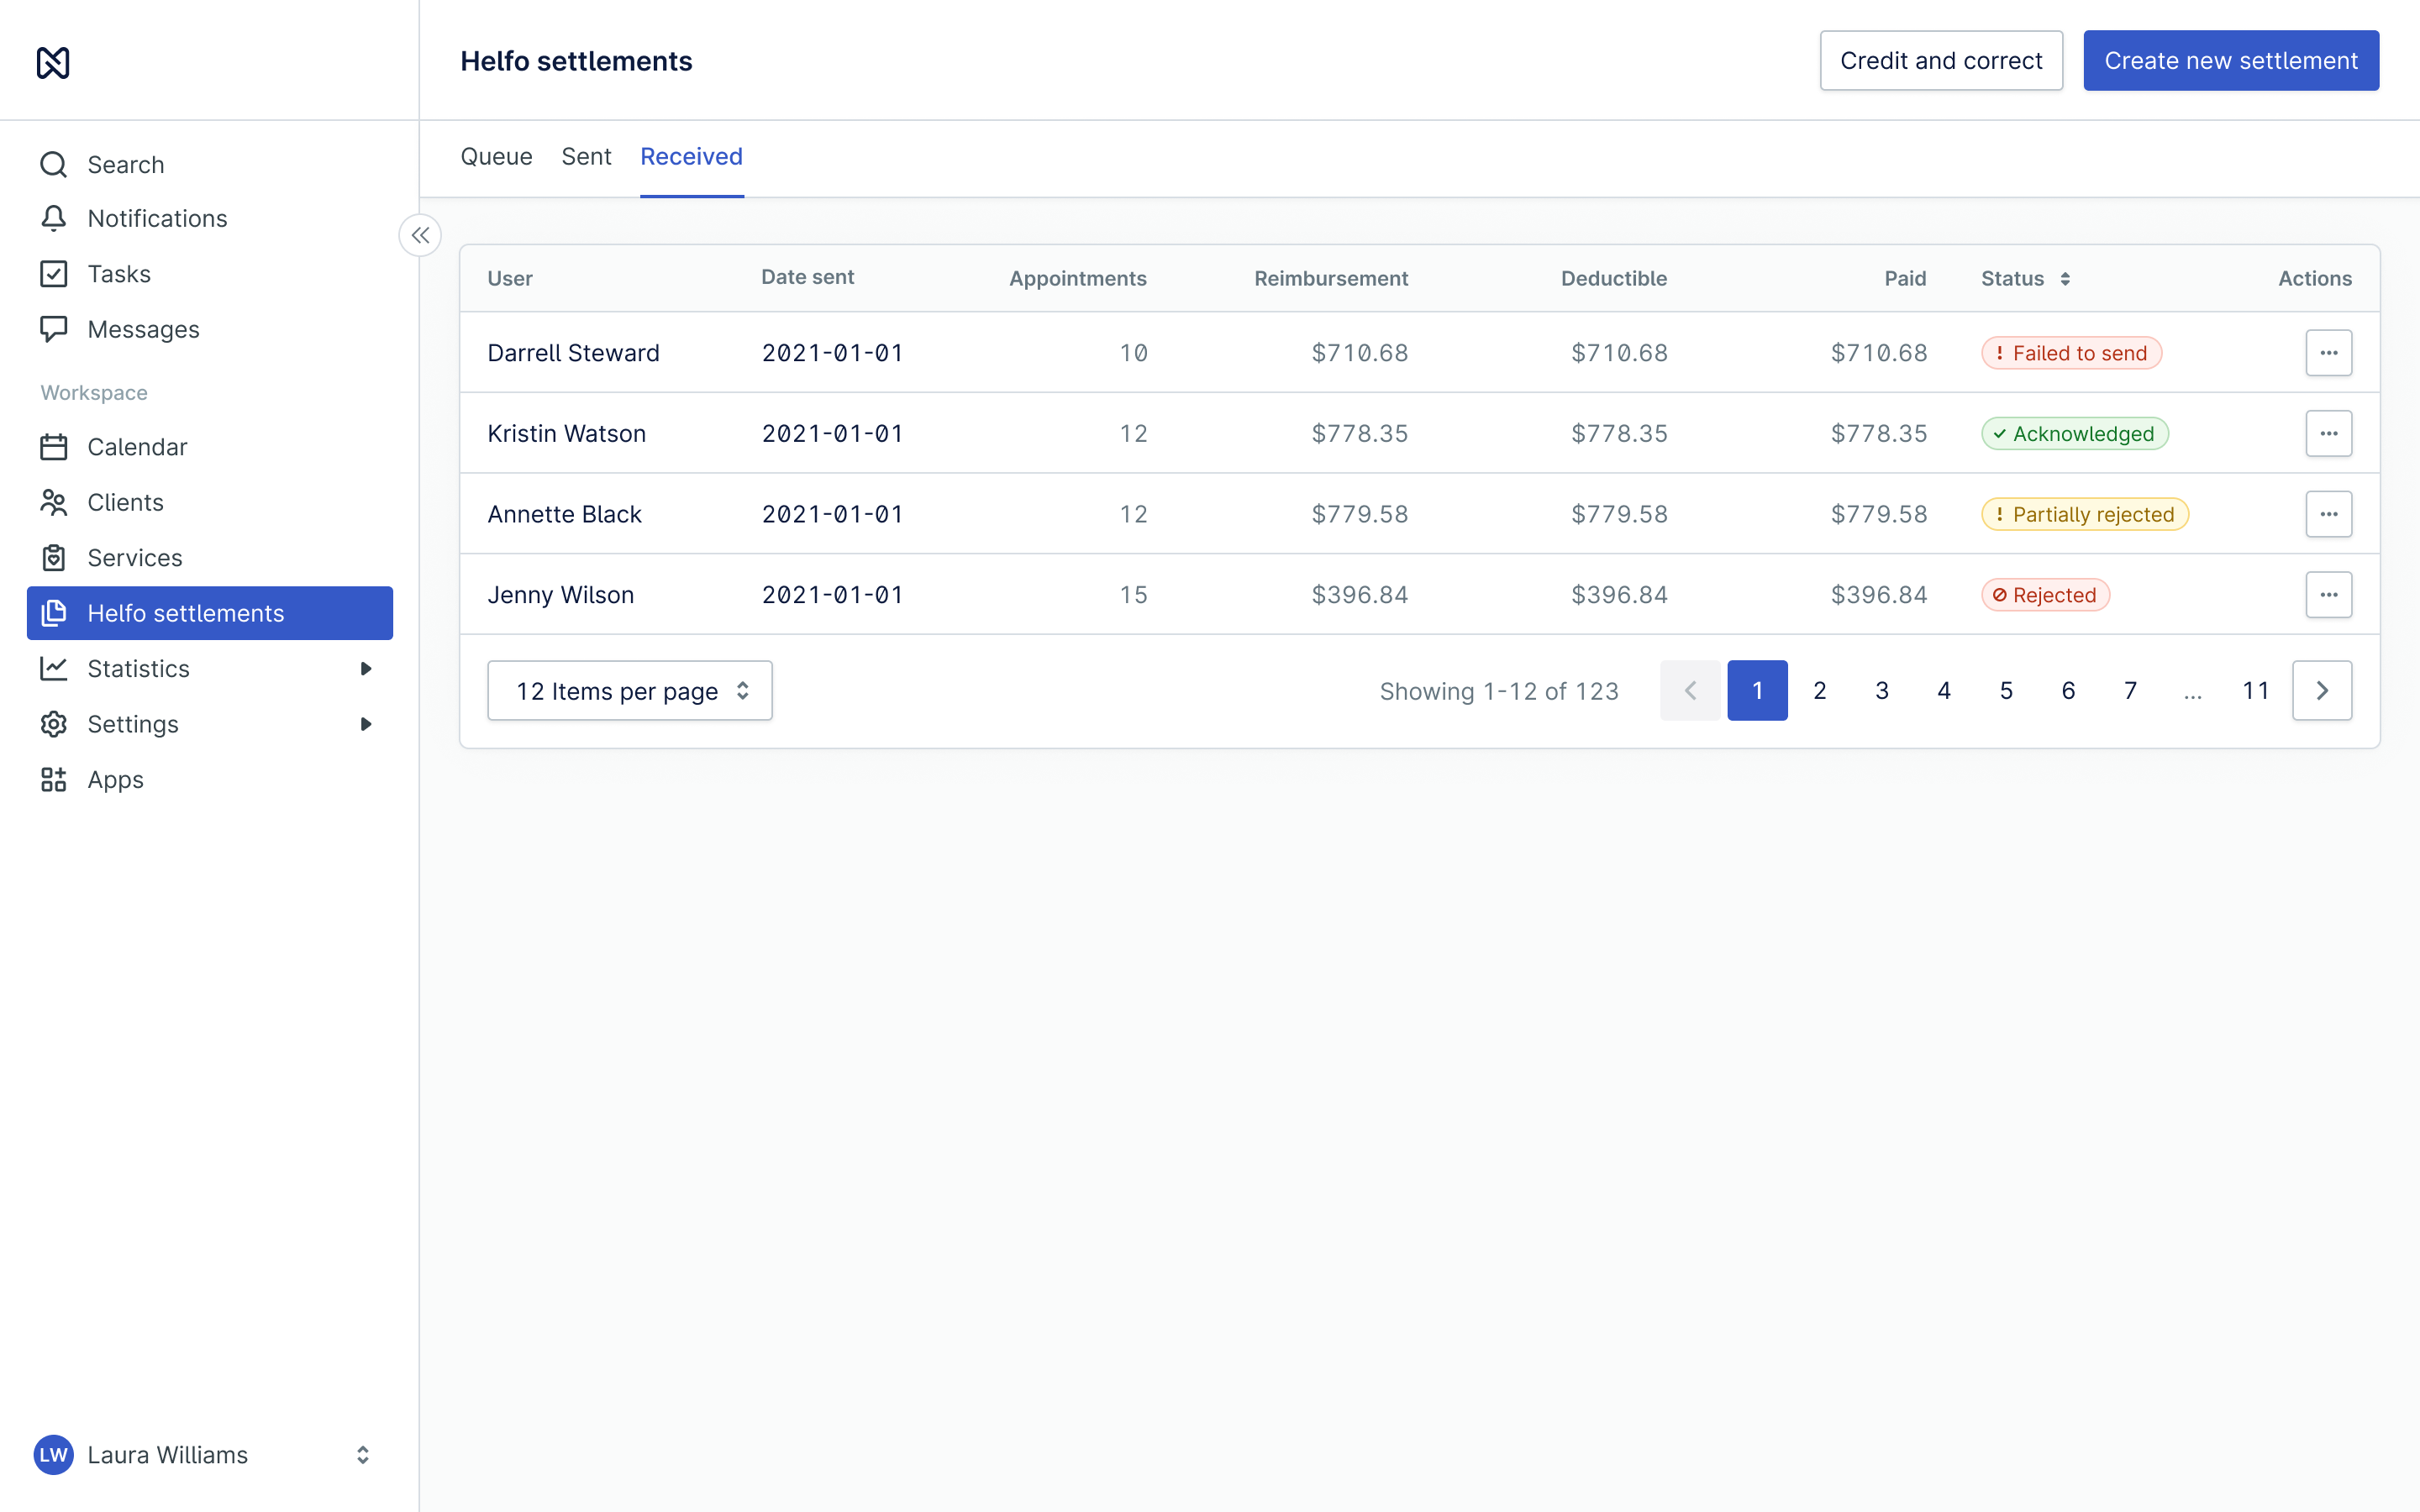The image size is (2420, 1512).
Task: Click the app logo icon
Action: [x=53, y=62]
